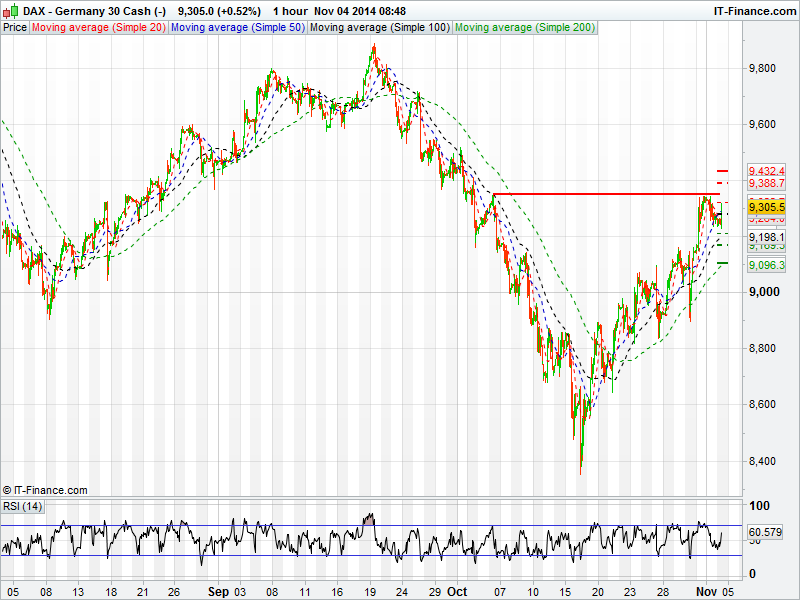Viewport: 800px width, 600px height.
Task: Click the date label 19 on time axis
Action: coord(370,592)
